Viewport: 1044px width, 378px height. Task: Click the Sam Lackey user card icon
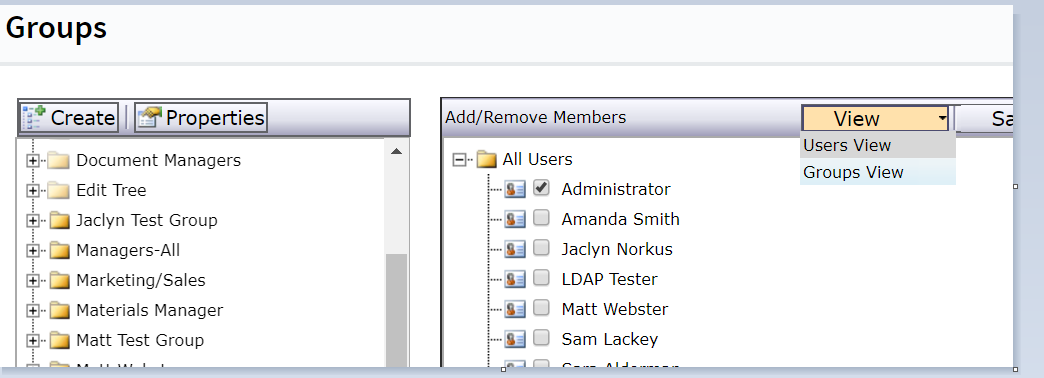tap(515, 339)
